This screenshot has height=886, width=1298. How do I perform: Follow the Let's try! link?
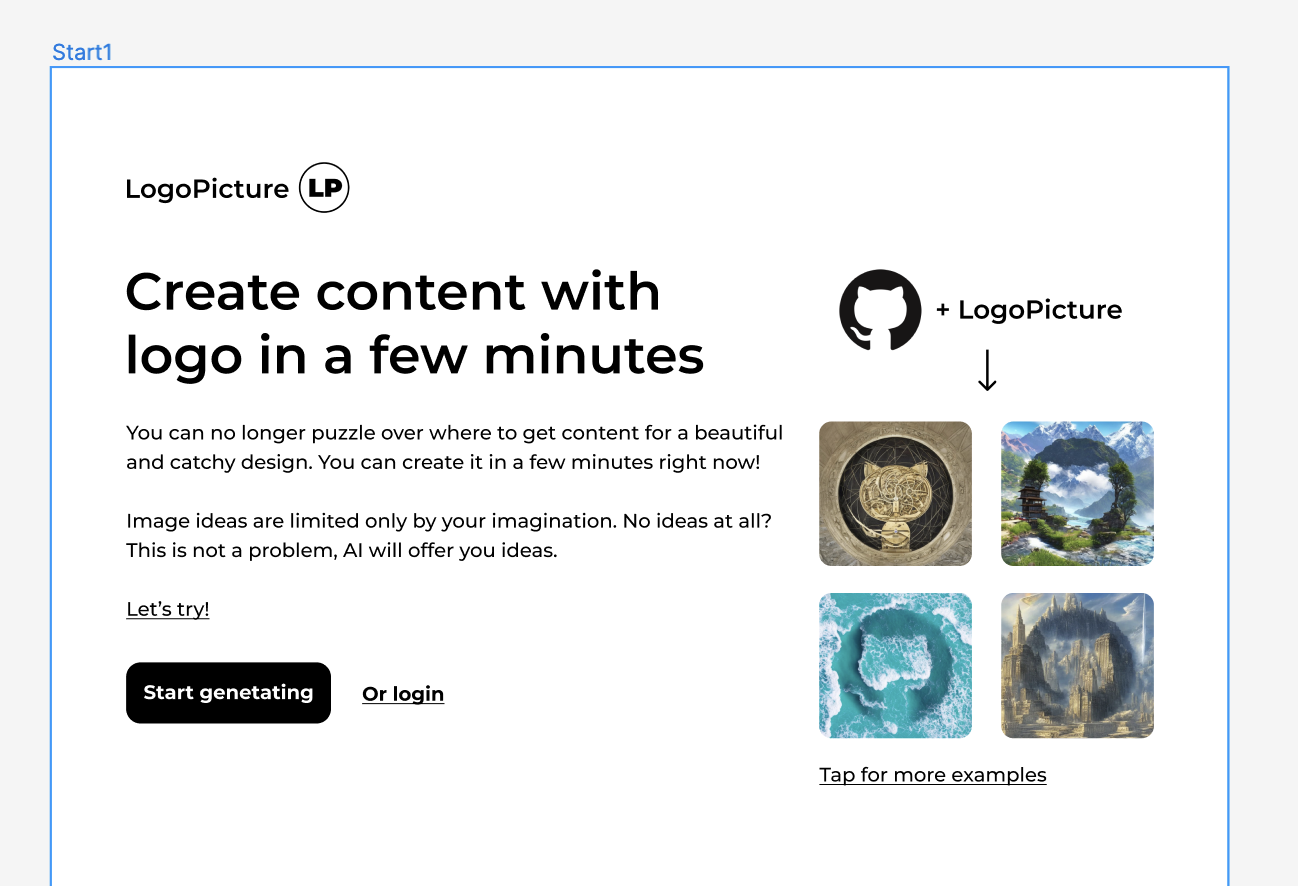pos(168,609)
